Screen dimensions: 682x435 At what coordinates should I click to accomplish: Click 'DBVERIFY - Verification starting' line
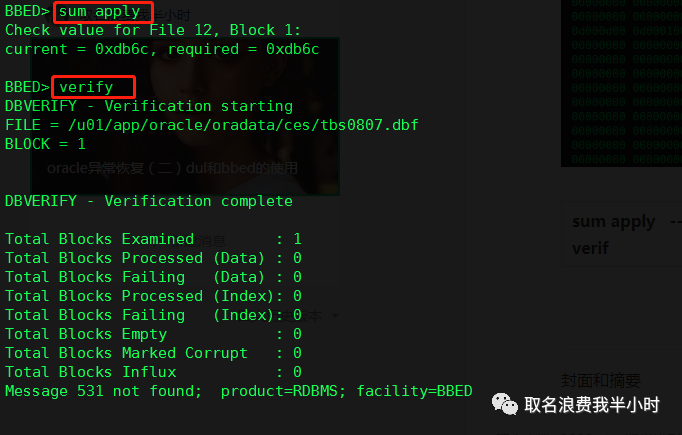(x=149, y=106)
